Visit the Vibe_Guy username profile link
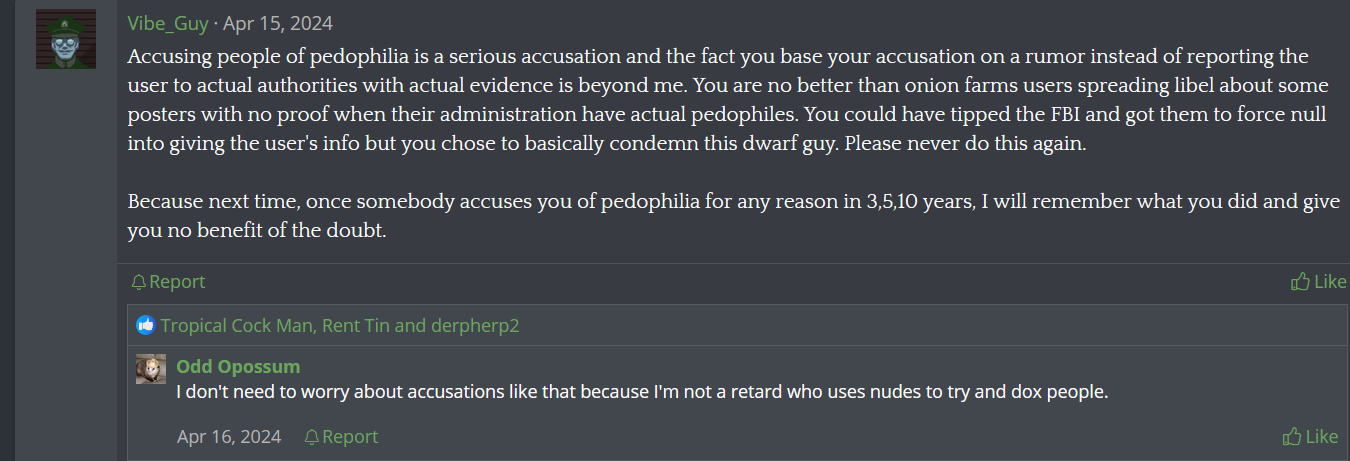This screenshot has height=461, width=1350. [x=169, y=23]
